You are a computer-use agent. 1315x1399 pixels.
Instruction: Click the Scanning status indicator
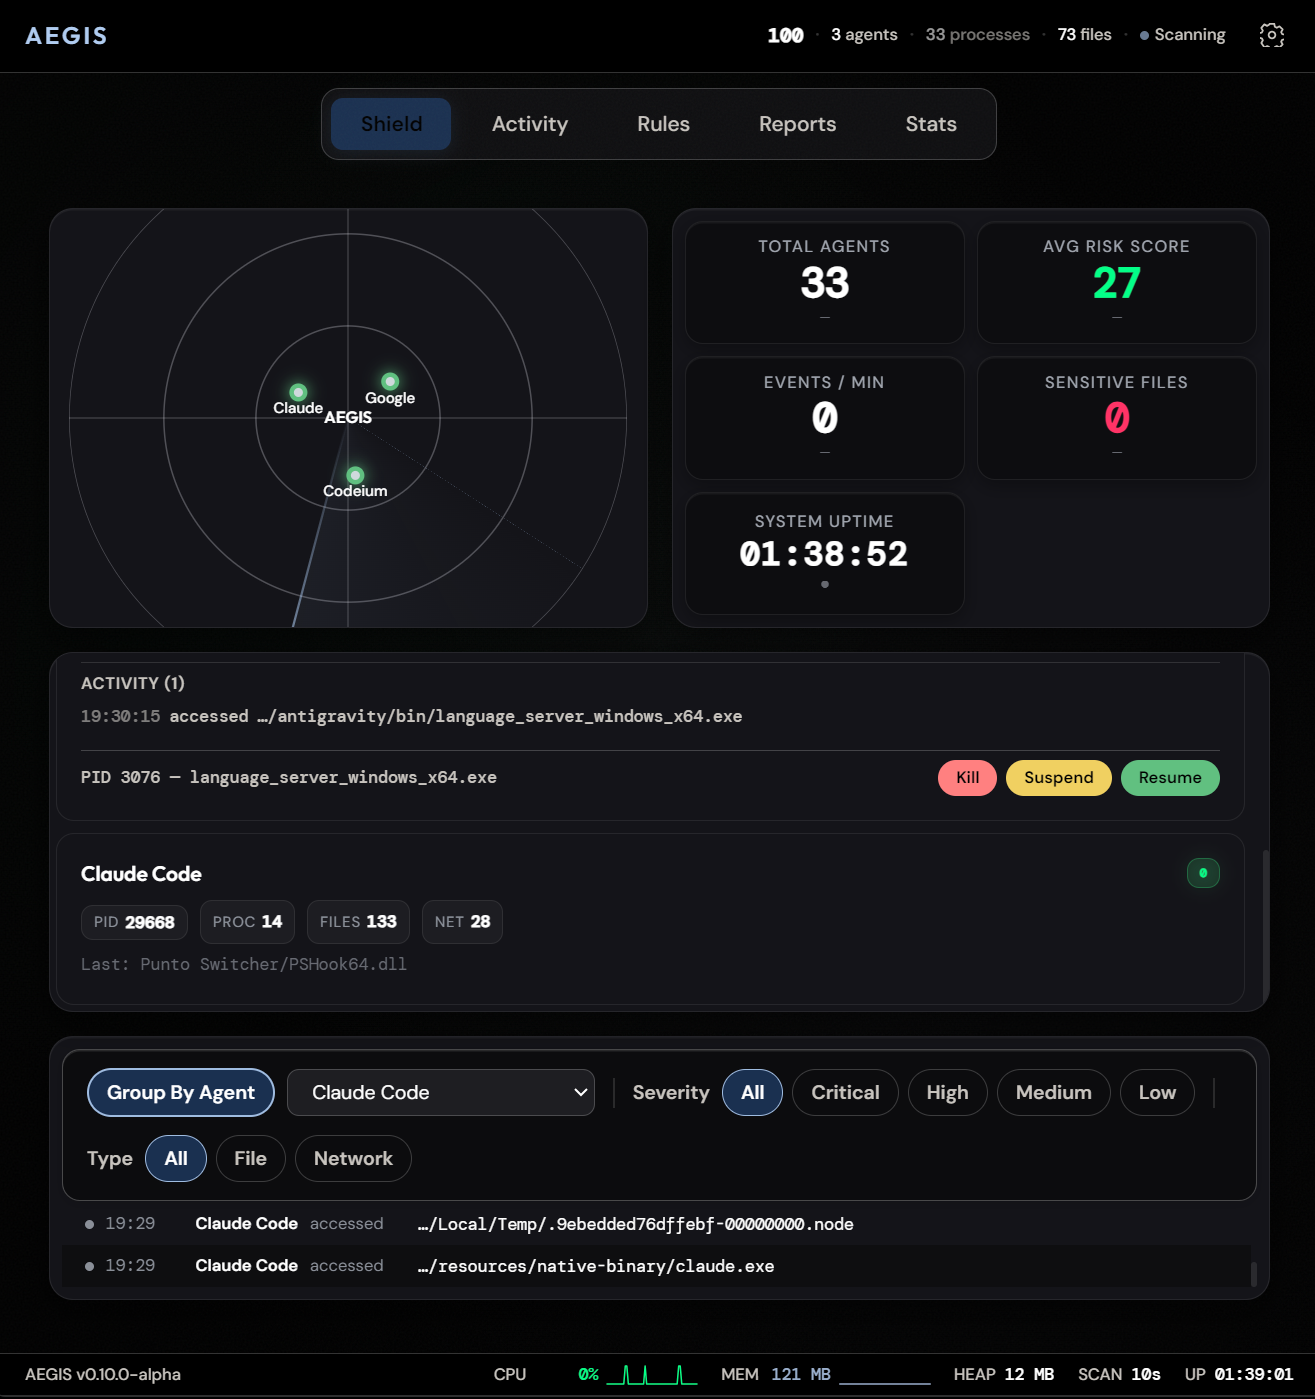point(1182,35)
